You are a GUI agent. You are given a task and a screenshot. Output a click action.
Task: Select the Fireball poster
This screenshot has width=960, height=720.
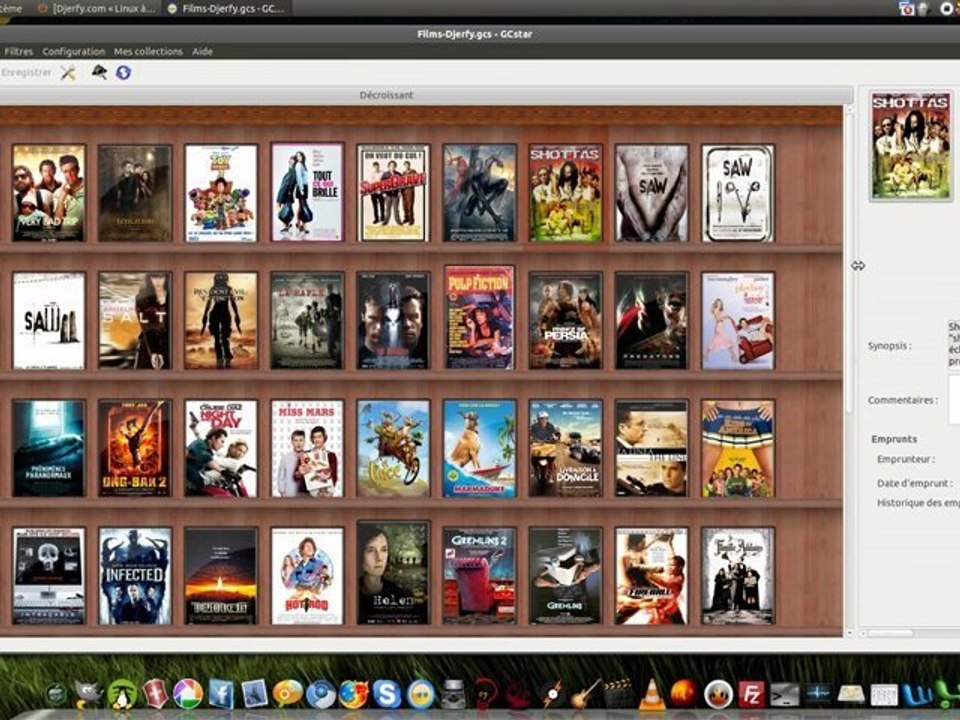(x=651, y=576)
